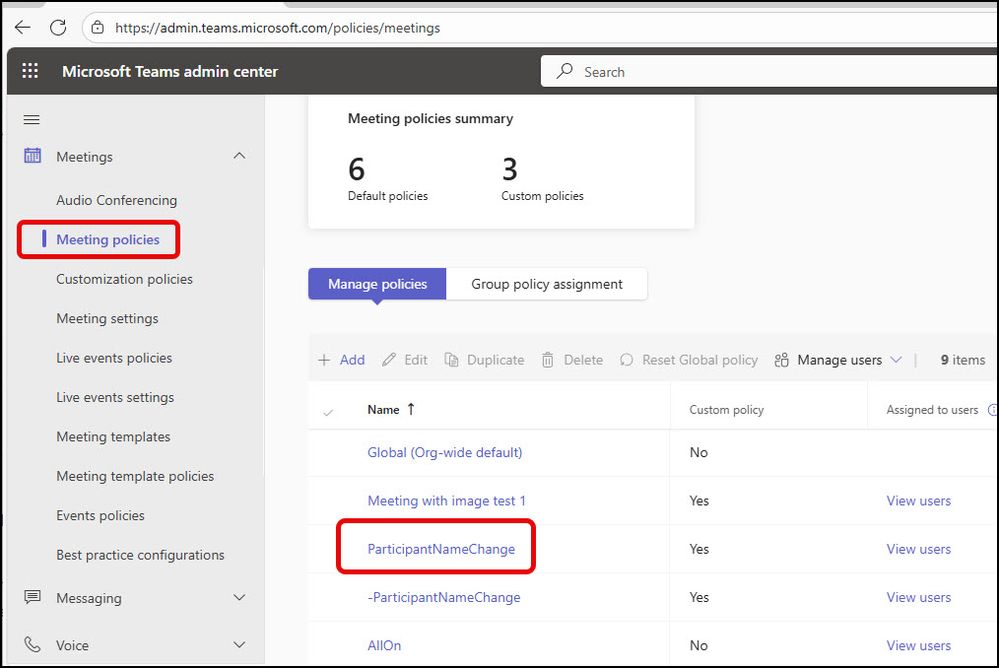View users for ParticipantNameChange row
999x668 pixels.
click(918, 549)
